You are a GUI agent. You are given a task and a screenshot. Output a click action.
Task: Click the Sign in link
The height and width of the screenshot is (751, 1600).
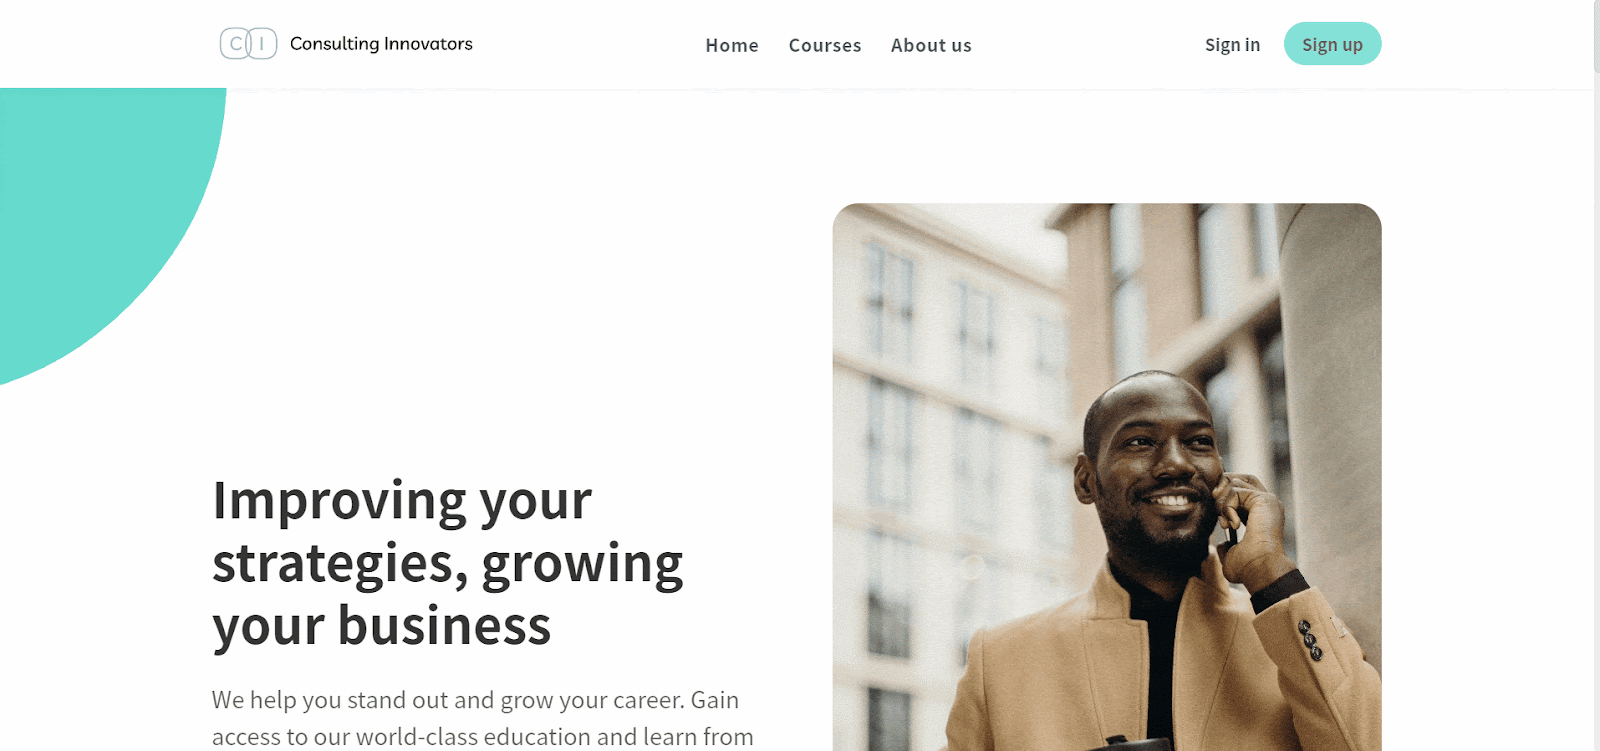coord(1232,45)
